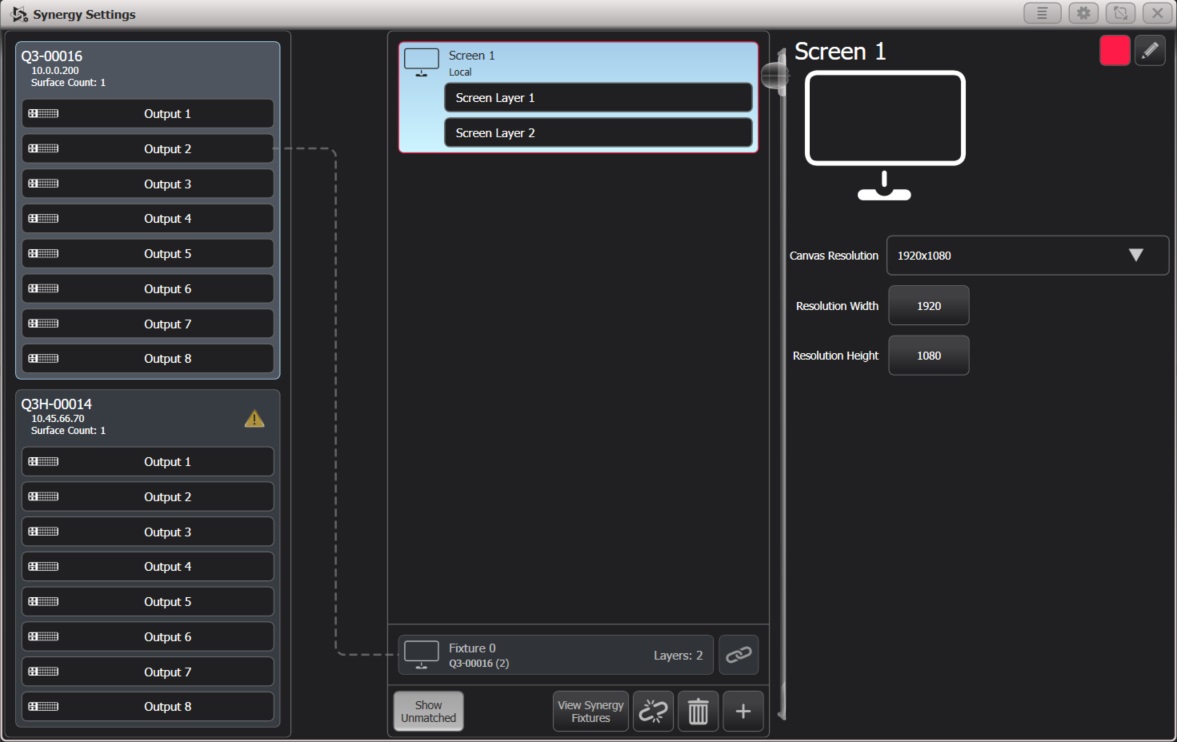Select Screen Layer 1

597,97
